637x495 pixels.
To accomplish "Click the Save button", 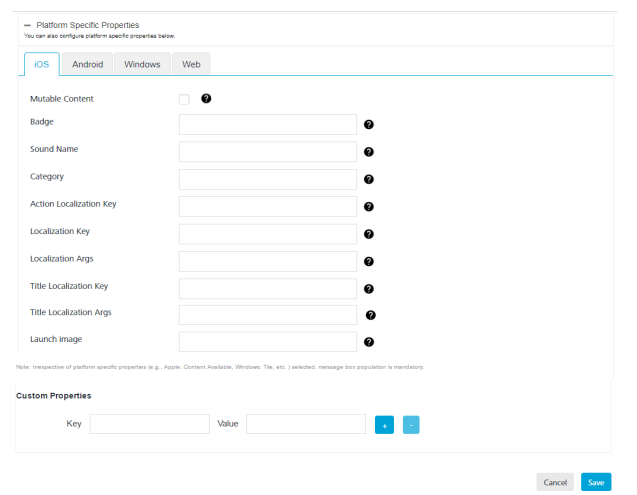I will pyautogui.click(x=596, y=482).
